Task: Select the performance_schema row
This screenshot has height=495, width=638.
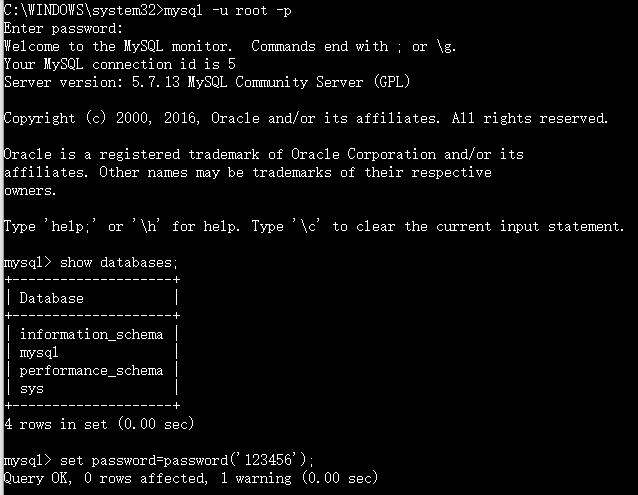Action: (x=91, y=371)
